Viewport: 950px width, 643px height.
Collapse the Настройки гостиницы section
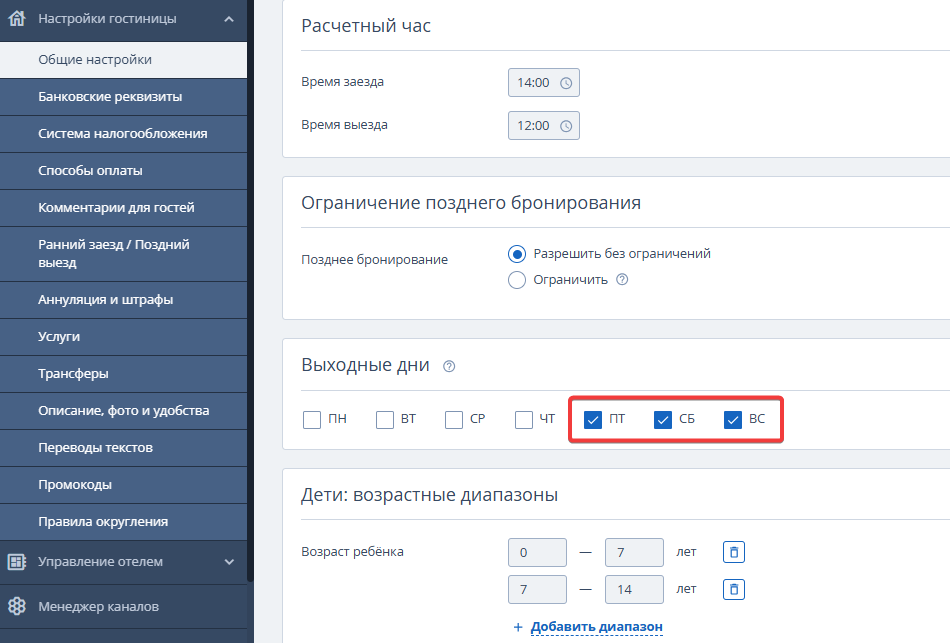pyautogui.click(x=229, y=18)
